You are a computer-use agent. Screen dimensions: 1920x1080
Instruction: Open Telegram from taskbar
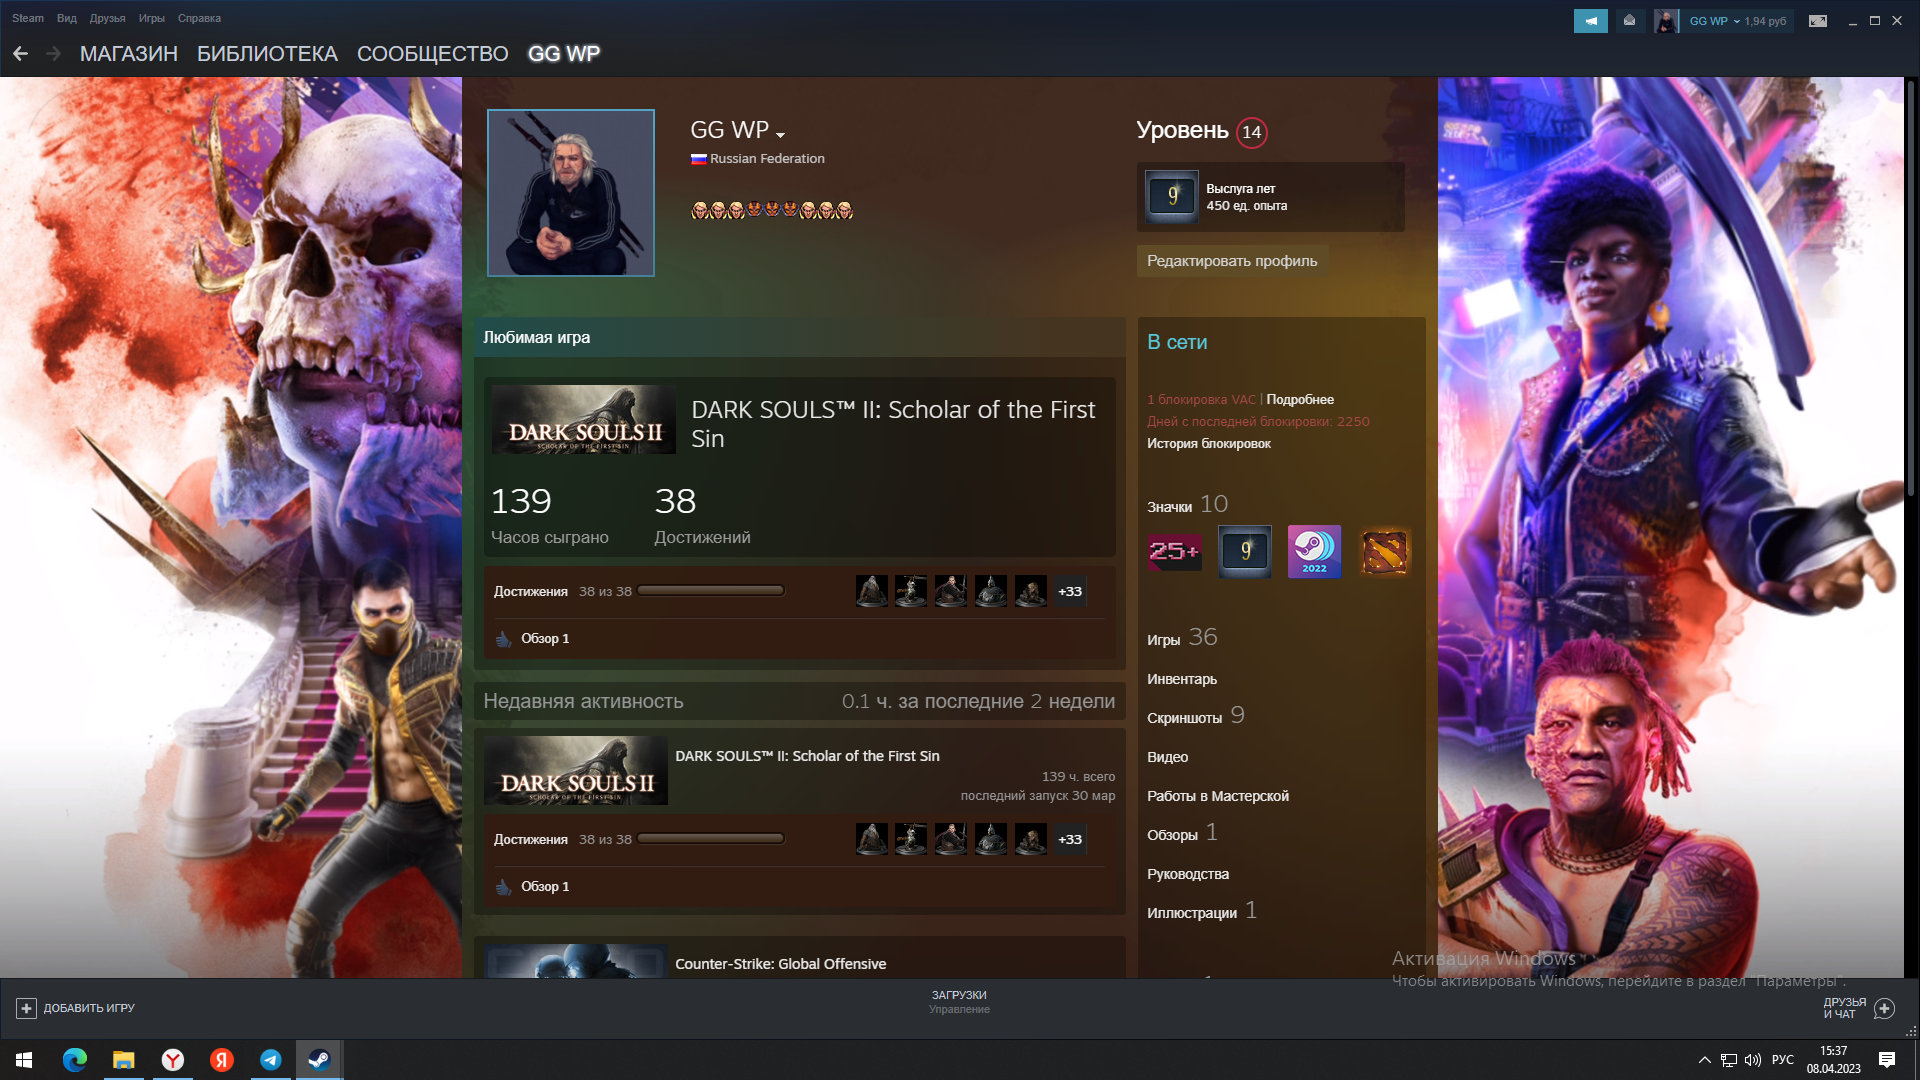tap(270, 1059)
